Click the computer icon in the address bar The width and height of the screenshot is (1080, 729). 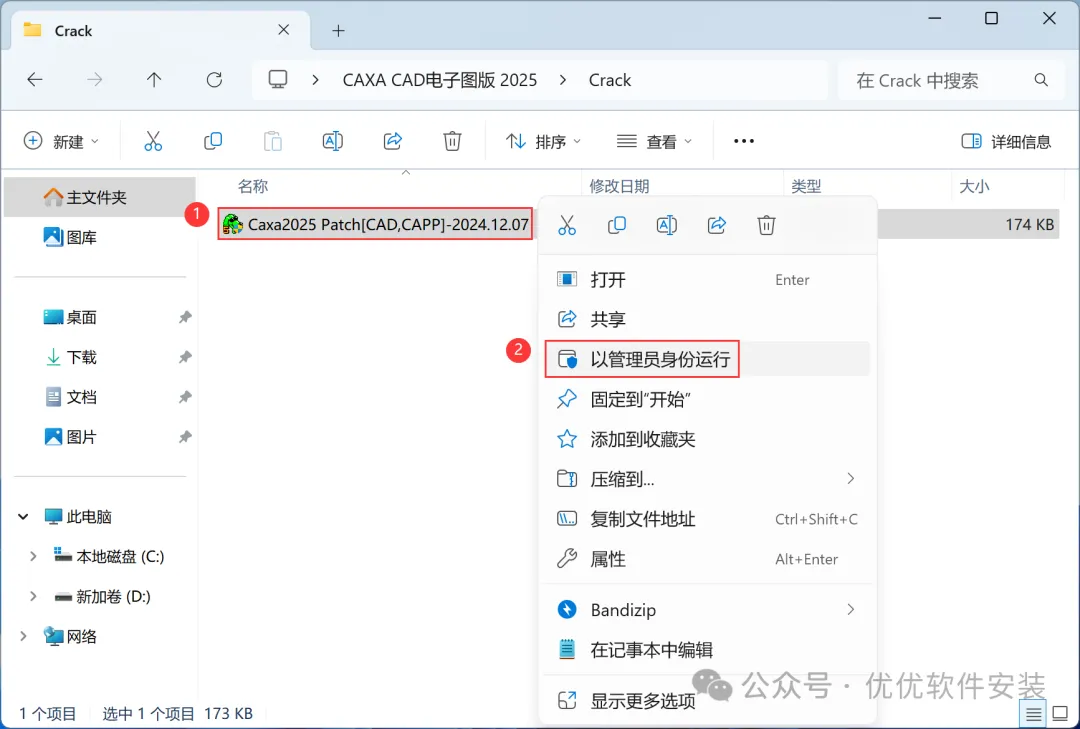pyautogui.click(x=278, y=80)
